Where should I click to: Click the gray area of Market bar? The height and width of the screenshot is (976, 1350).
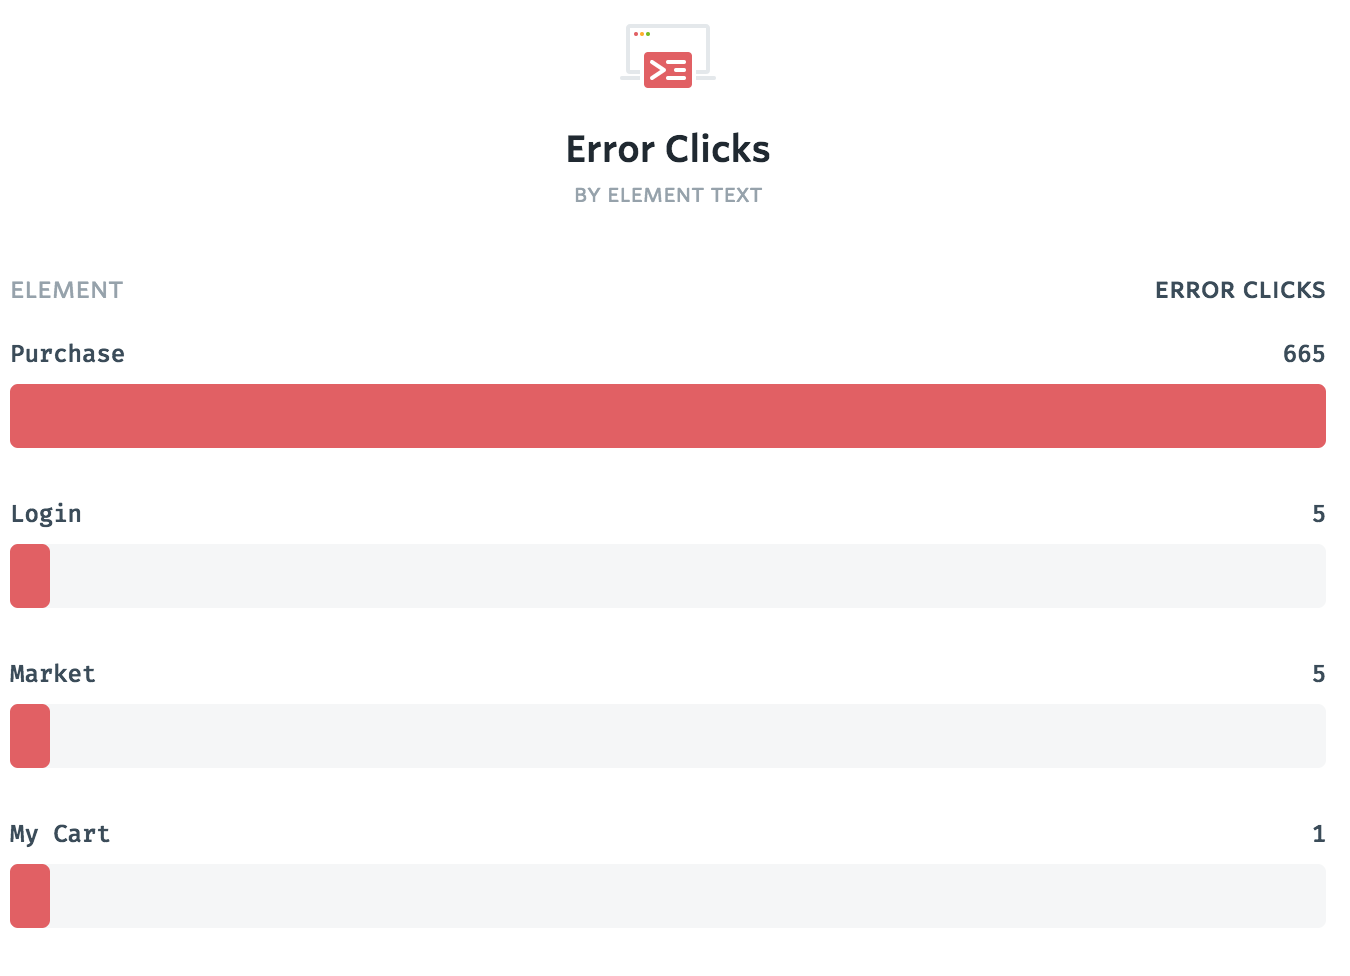[688, 736]
